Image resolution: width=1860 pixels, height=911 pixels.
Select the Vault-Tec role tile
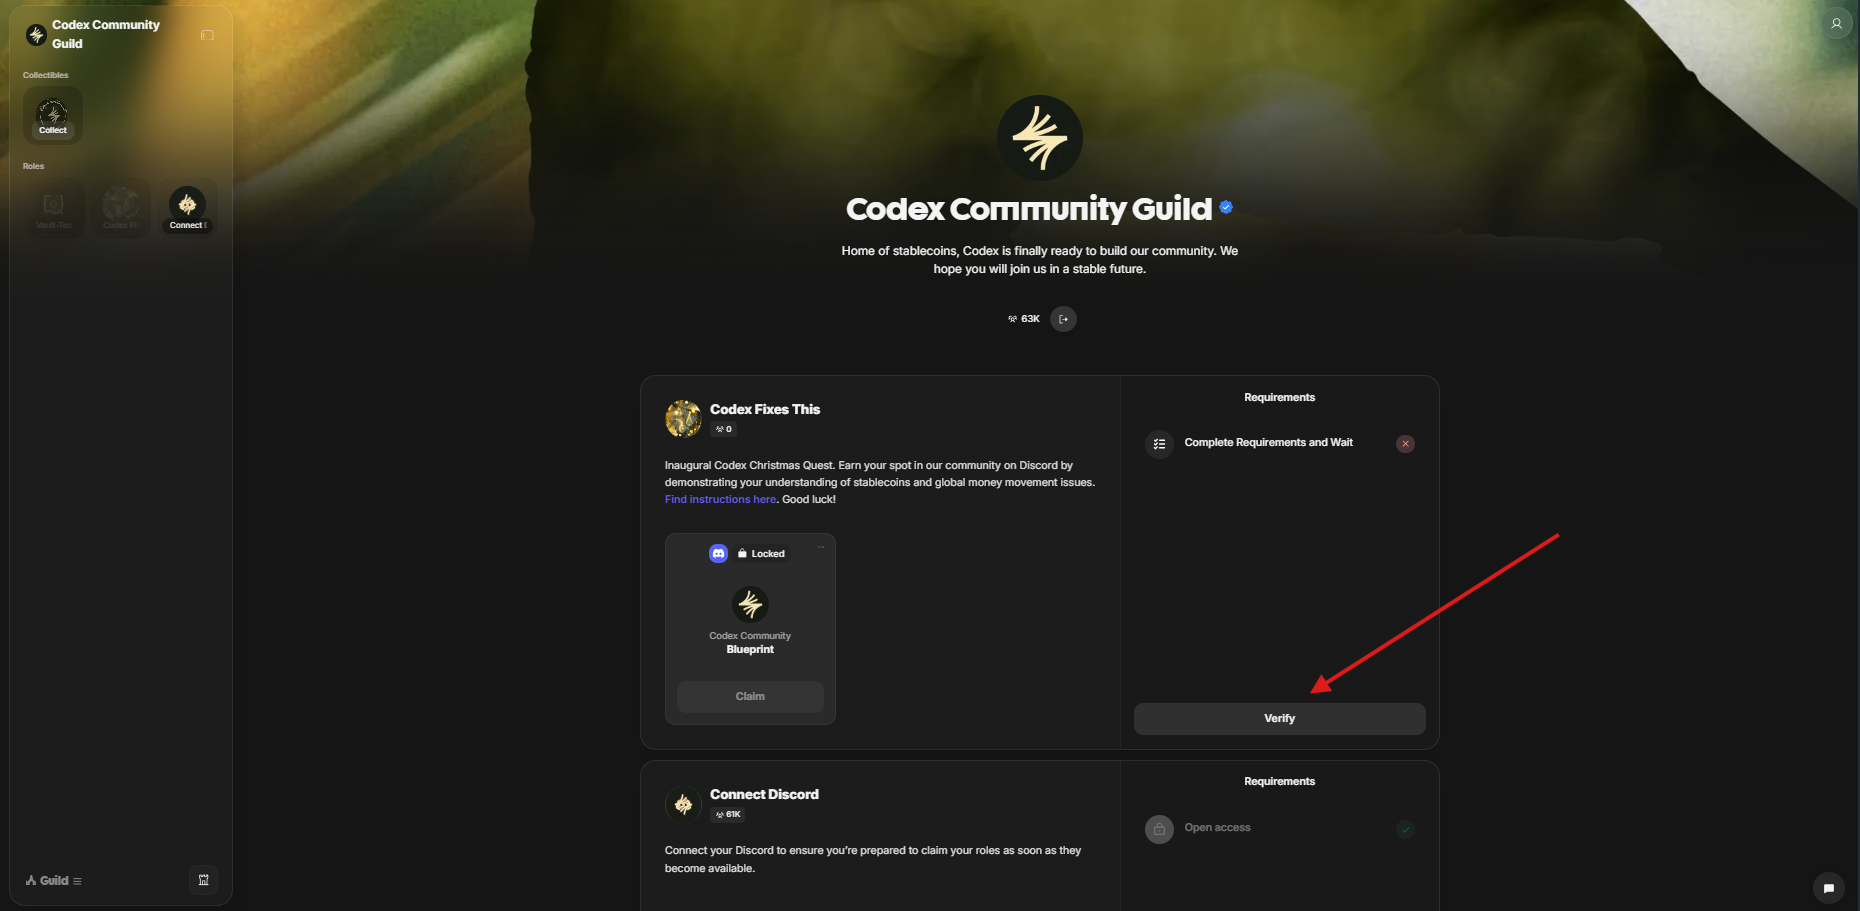tap(54, 207)
